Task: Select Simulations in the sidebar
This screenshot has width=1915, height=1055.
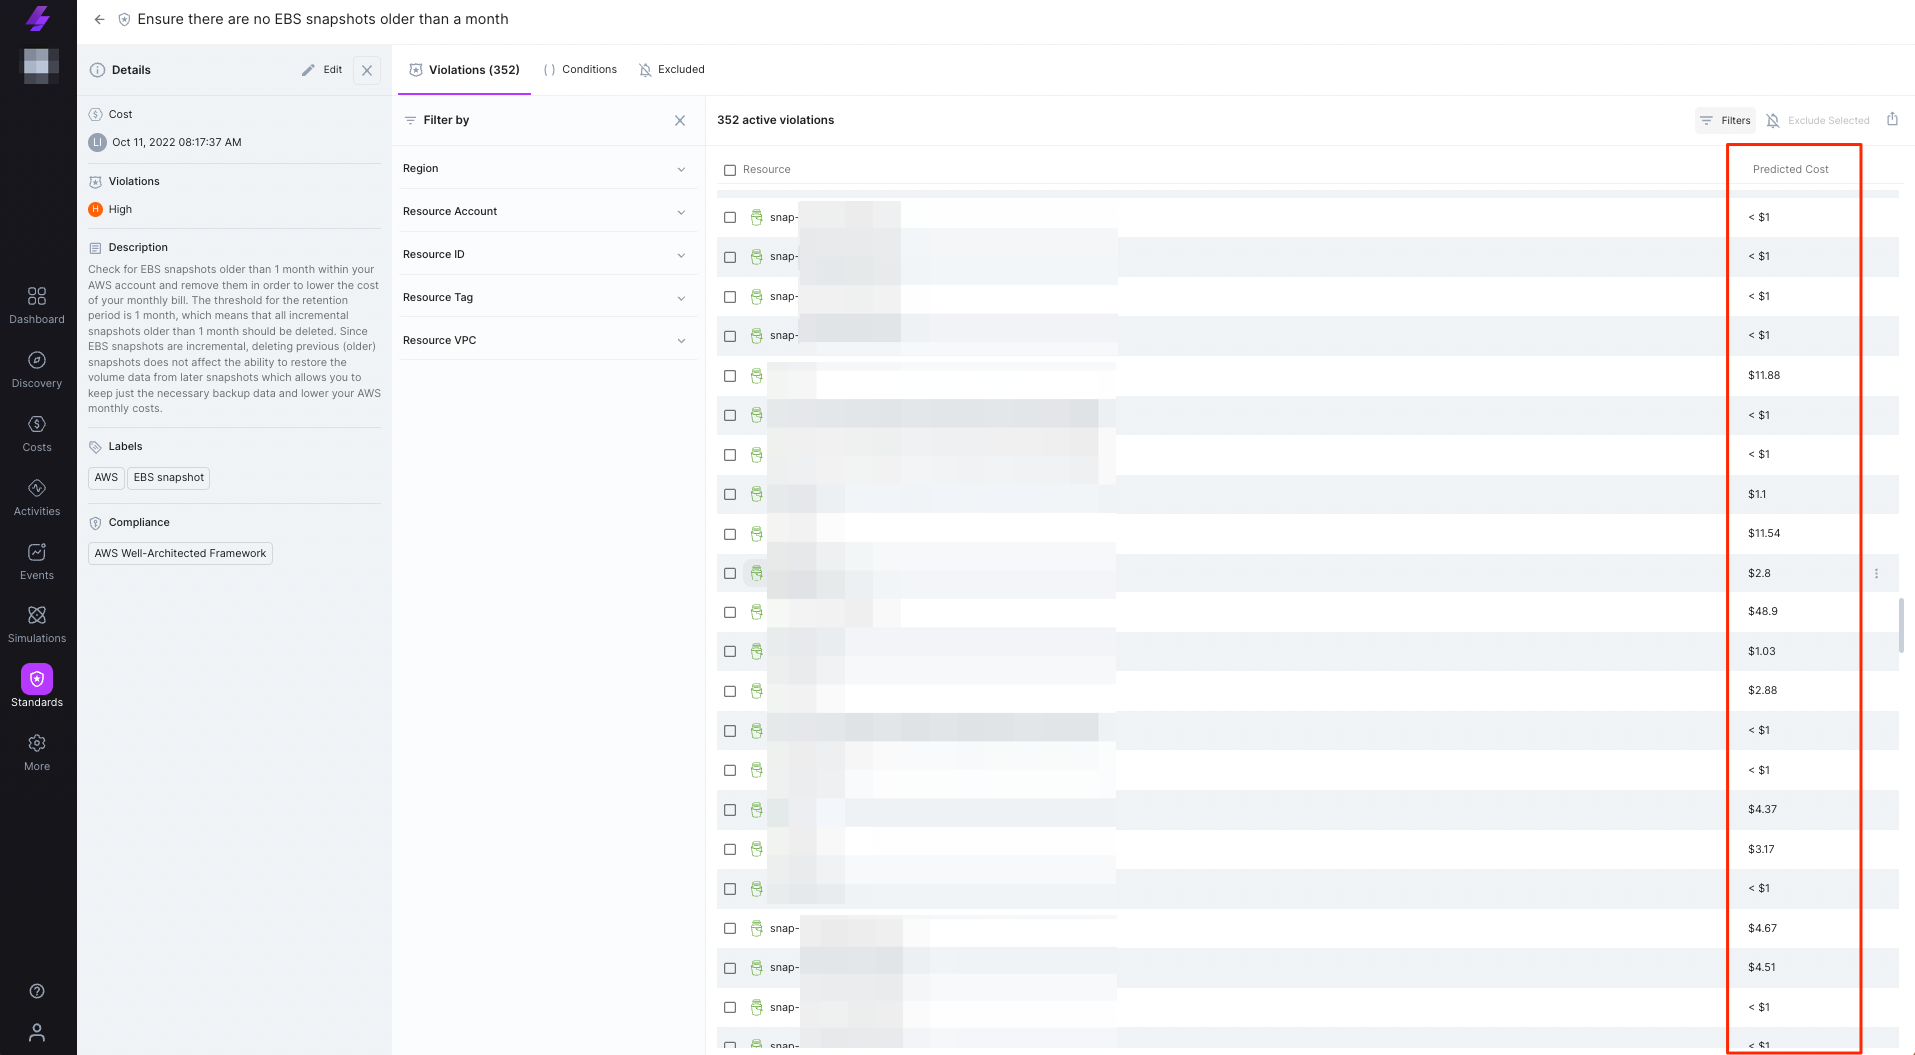Action: [37, 622]
